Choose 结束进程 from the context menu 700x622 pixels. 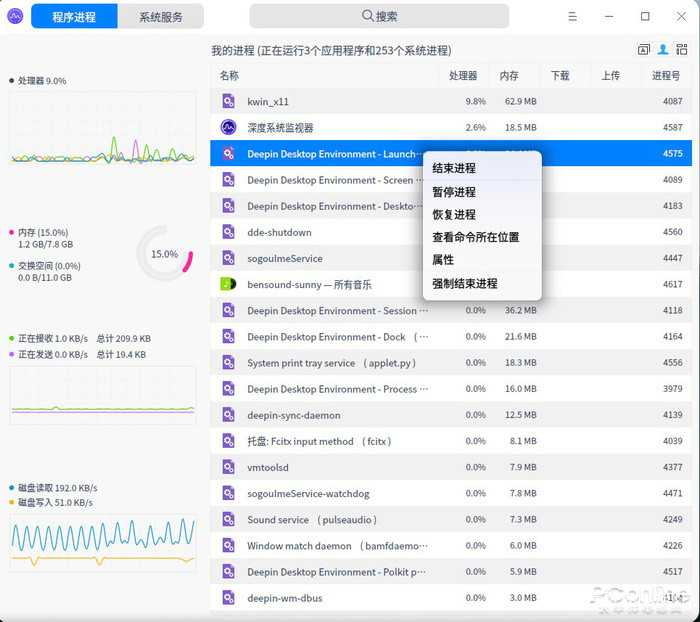coord(454,168)
